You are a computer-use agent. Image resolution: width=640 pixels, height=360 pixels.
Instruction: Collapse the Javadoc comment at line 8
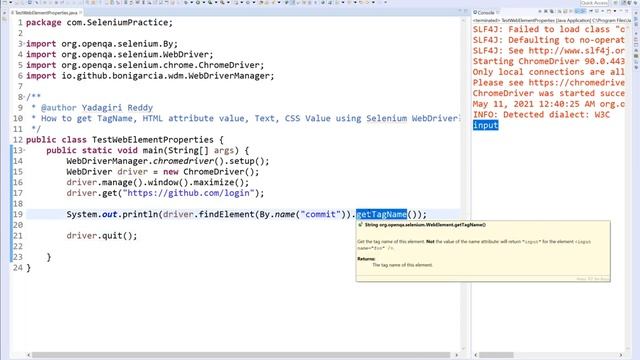(x=24, y=97)
